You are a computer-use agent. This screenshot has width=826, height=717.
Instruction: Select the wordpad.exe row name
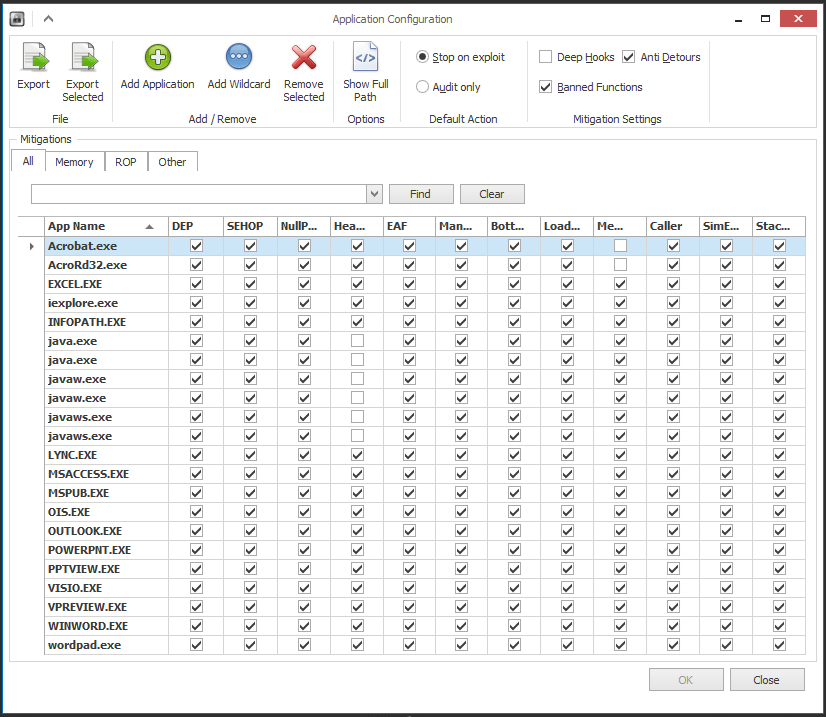coord(84,645)
